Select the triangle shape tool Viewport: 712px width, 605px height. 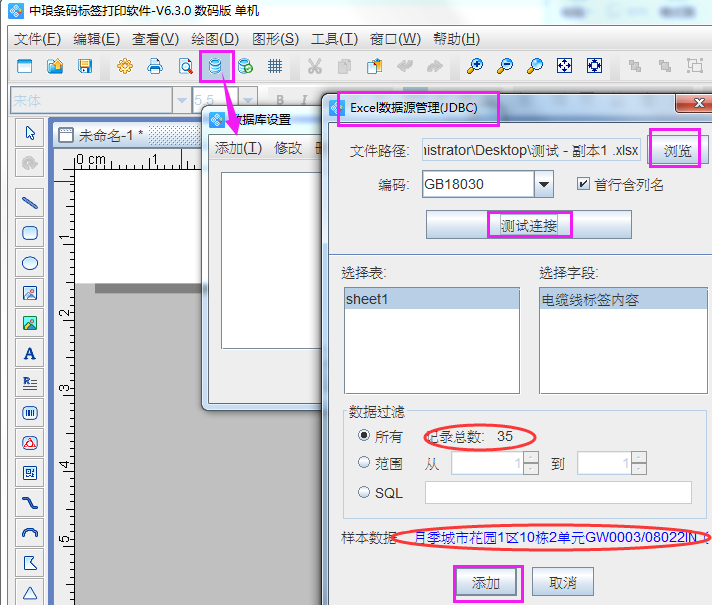[x=30, y=593]
